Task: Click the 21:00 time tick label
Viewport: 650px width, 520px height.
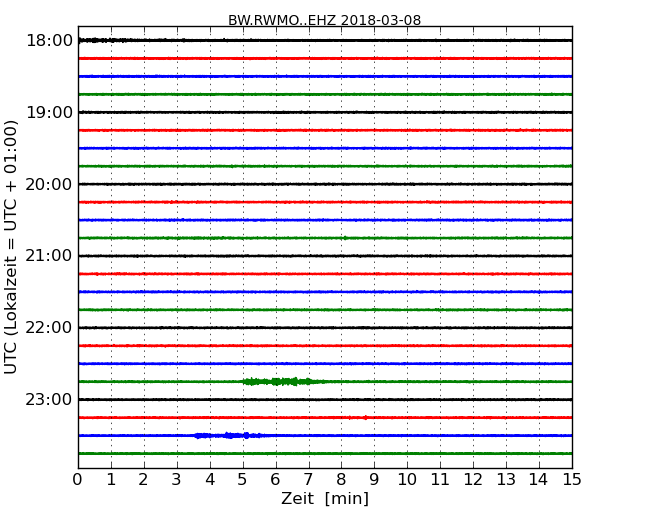Action: point(49,256)
